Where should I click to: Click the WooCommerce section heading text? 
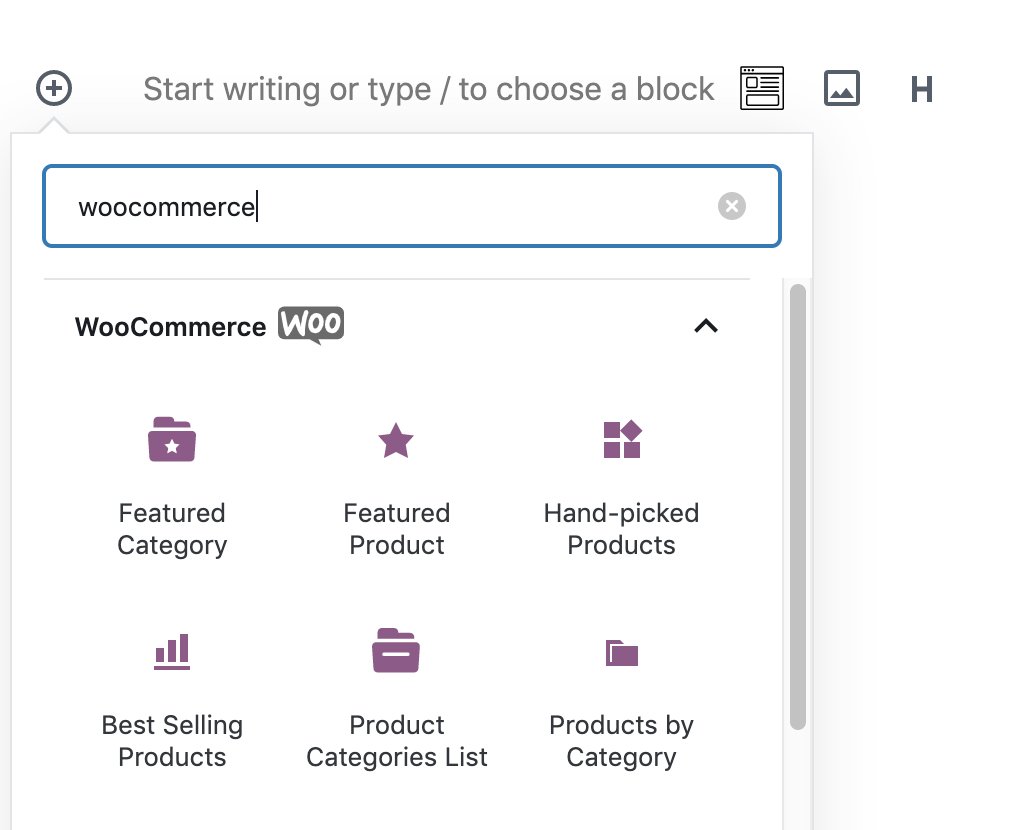click(170, 326)
